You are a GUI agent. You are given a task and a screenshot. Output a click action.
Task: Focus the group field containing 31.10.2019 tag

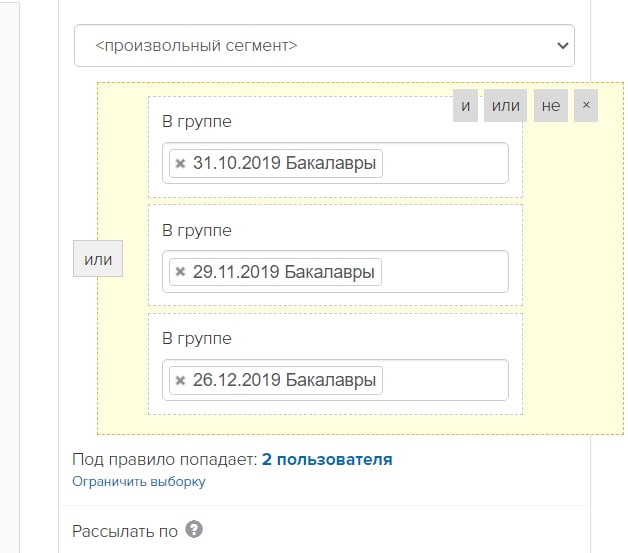click(445, 163)
